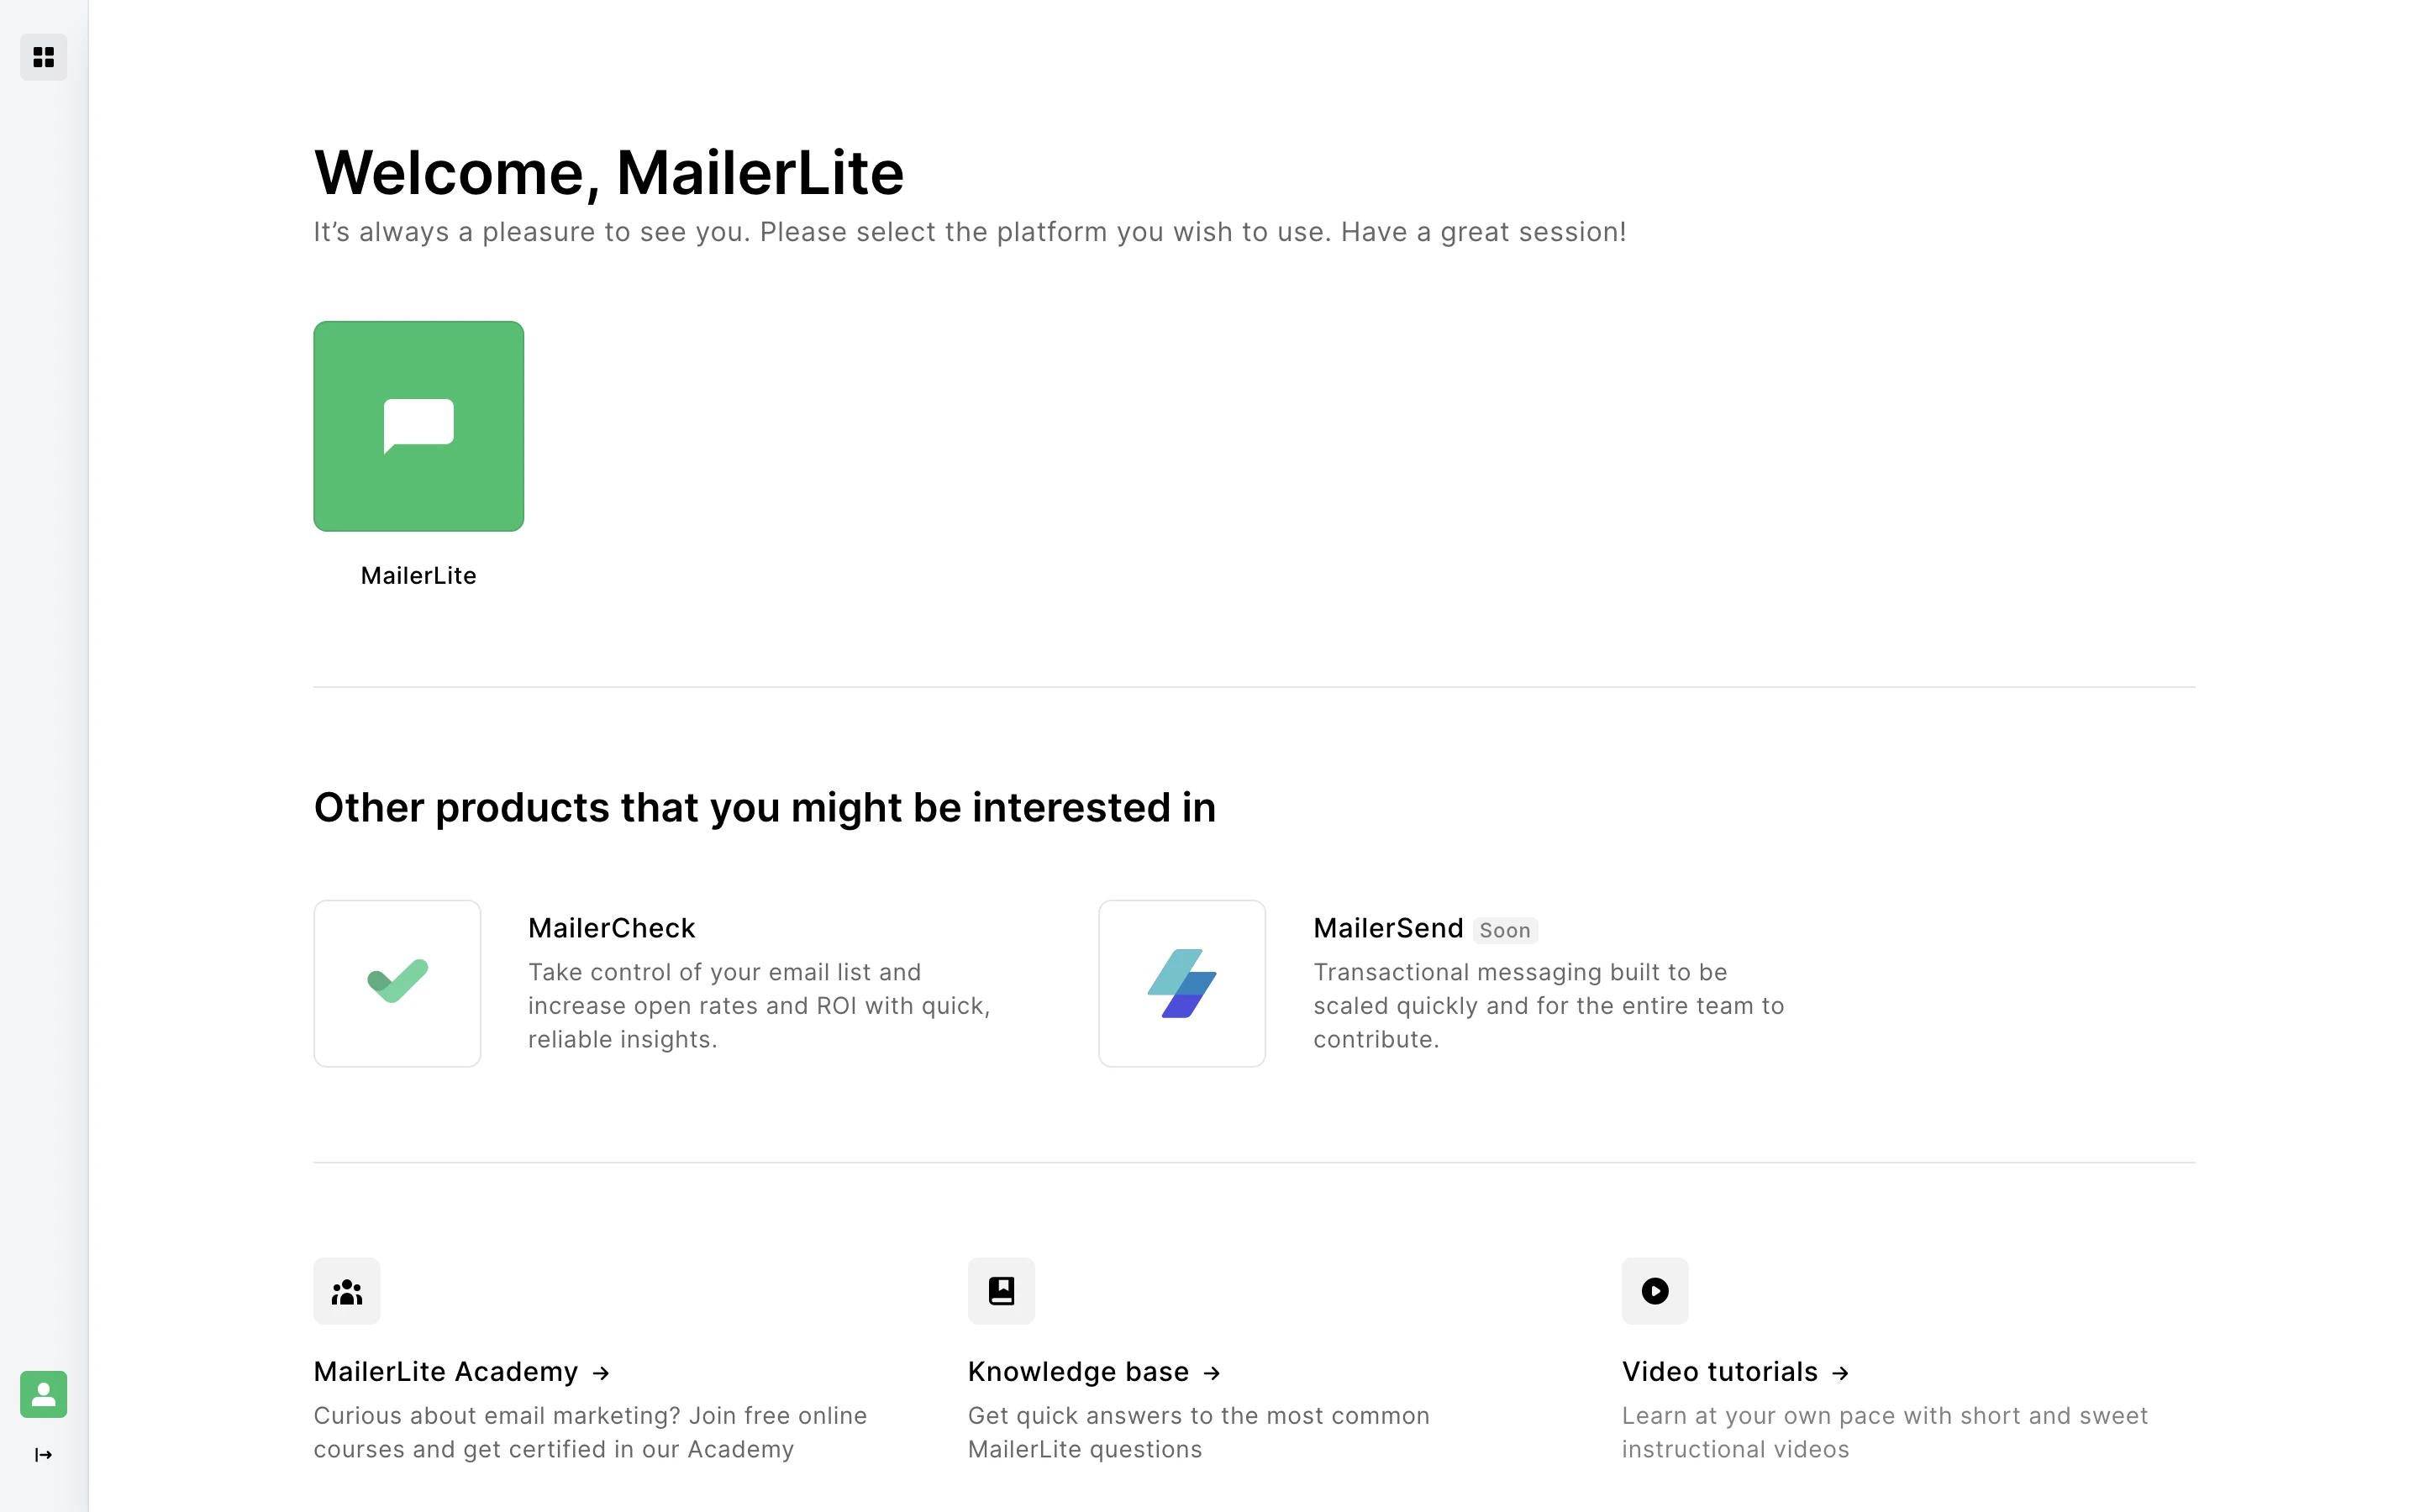This screenshot has width=2420, height=1512.
Task: Open the green user profile icon
Action: pyautogui.click(x=43, y=1394)
